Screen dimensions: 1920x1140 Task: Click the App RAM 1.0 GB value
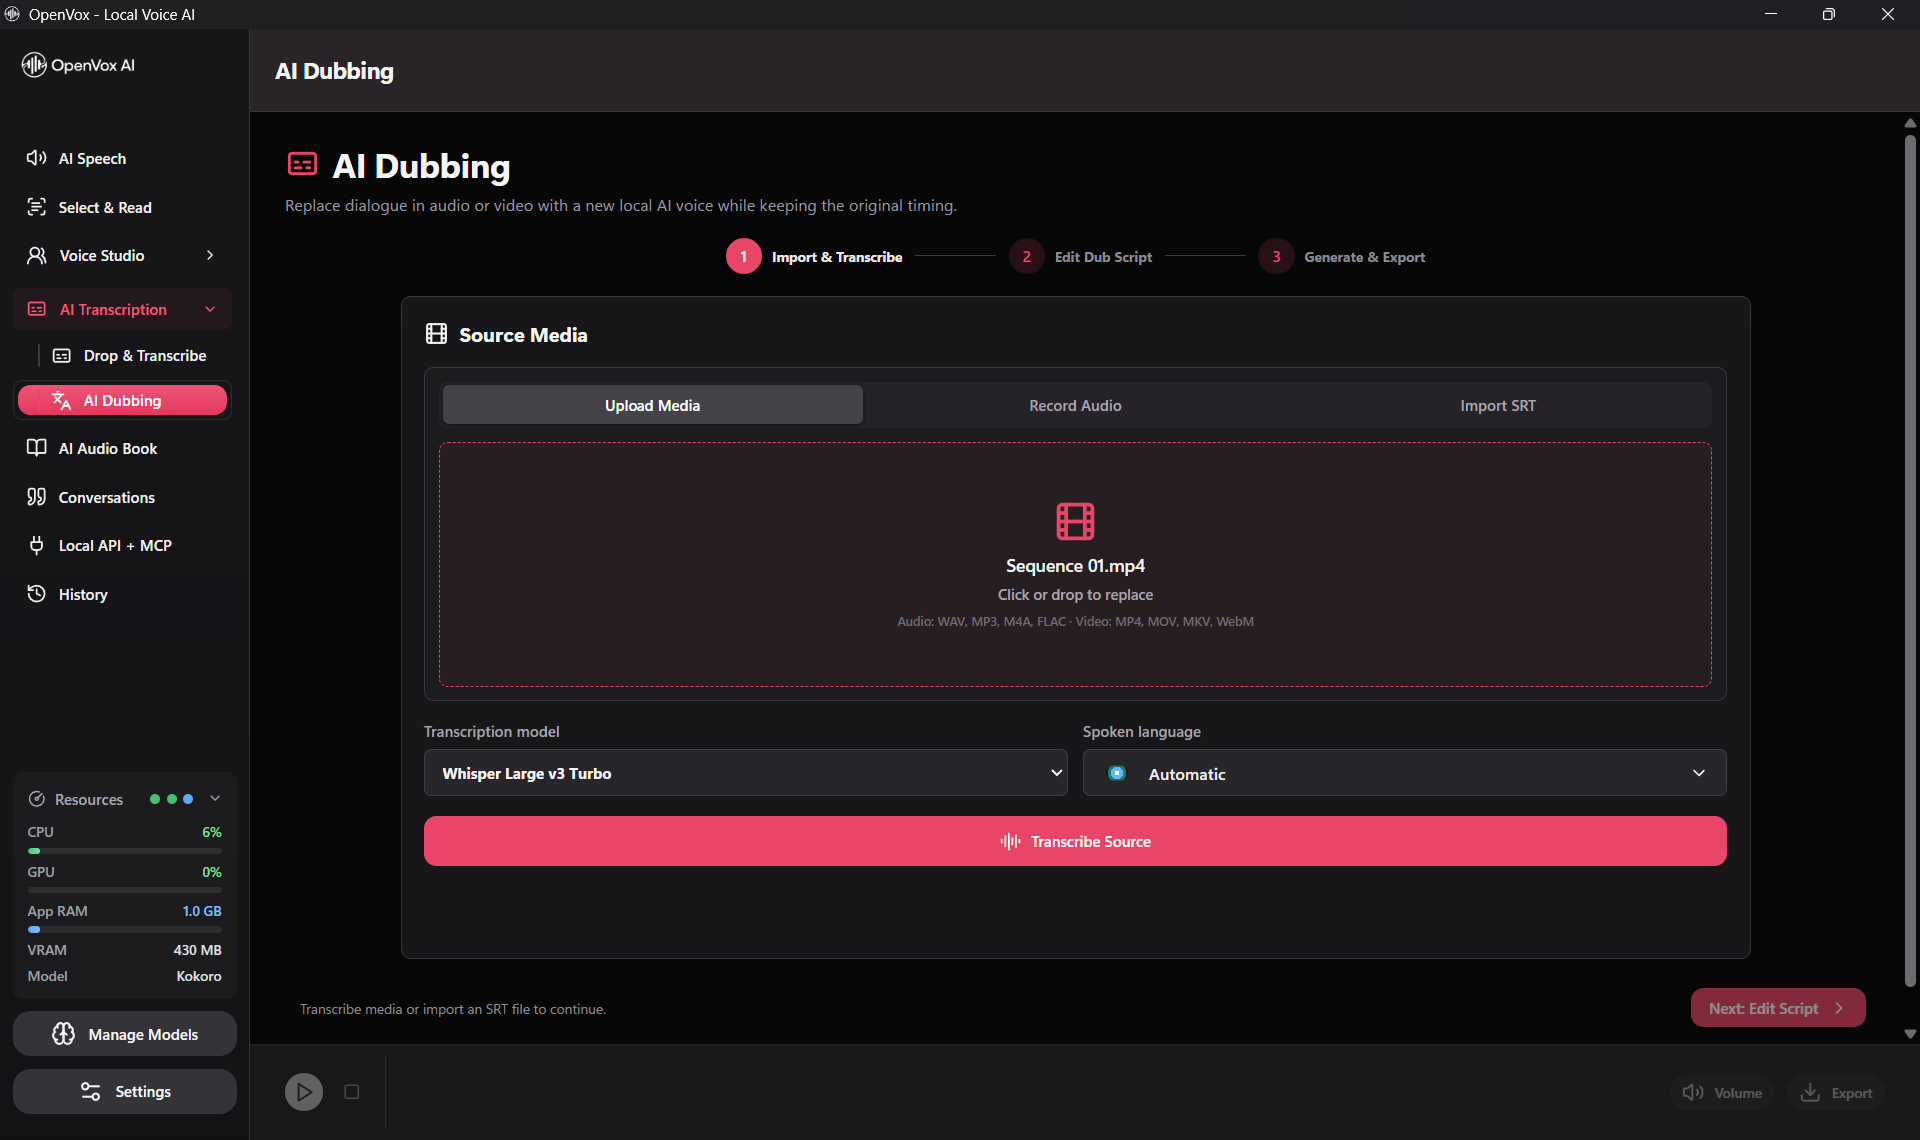[x=202, y=911]
